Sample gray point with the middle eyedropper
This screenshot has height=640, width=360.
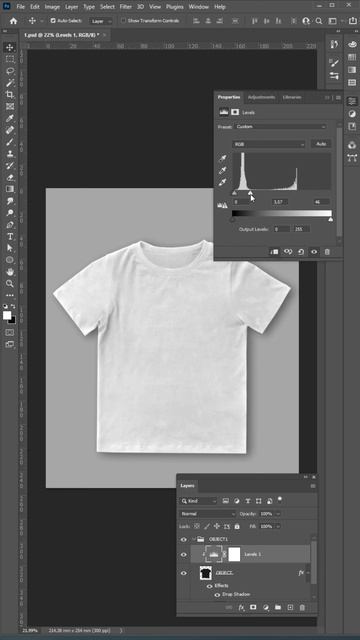223,171
